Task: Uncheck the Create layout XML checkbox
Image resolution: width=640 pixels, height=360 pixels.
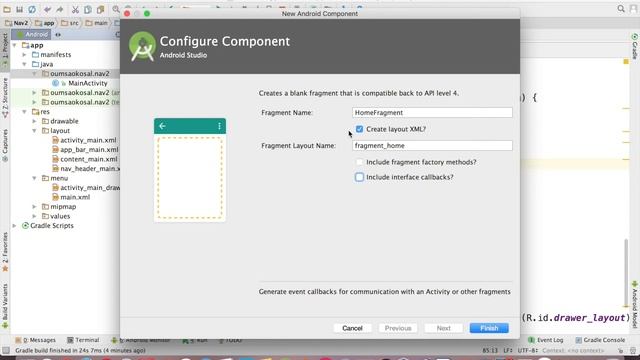Action: (359, 129)
